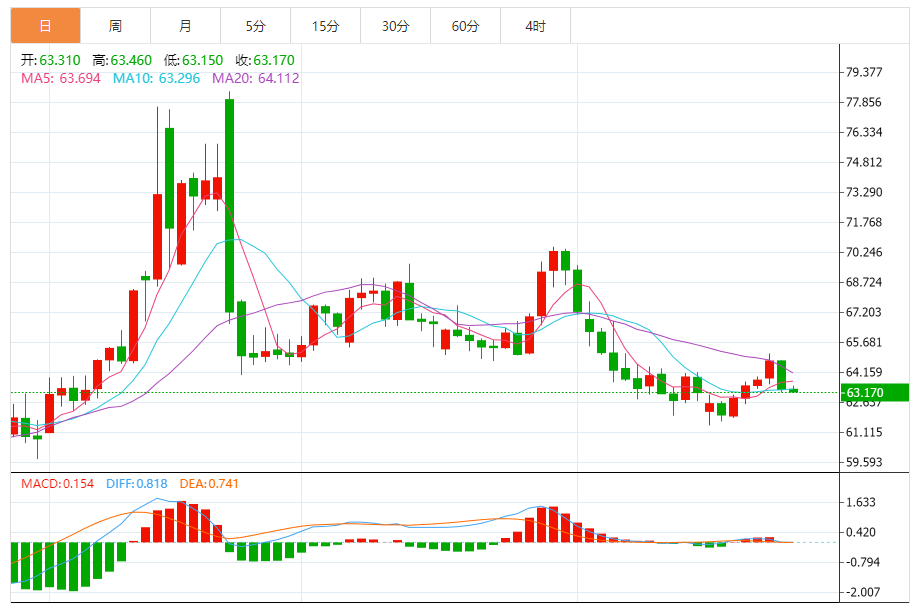Open the 30分 timeframe tab
Image resolution: width=917 pixels, height=603 pixels.
(x=395, y=26)
